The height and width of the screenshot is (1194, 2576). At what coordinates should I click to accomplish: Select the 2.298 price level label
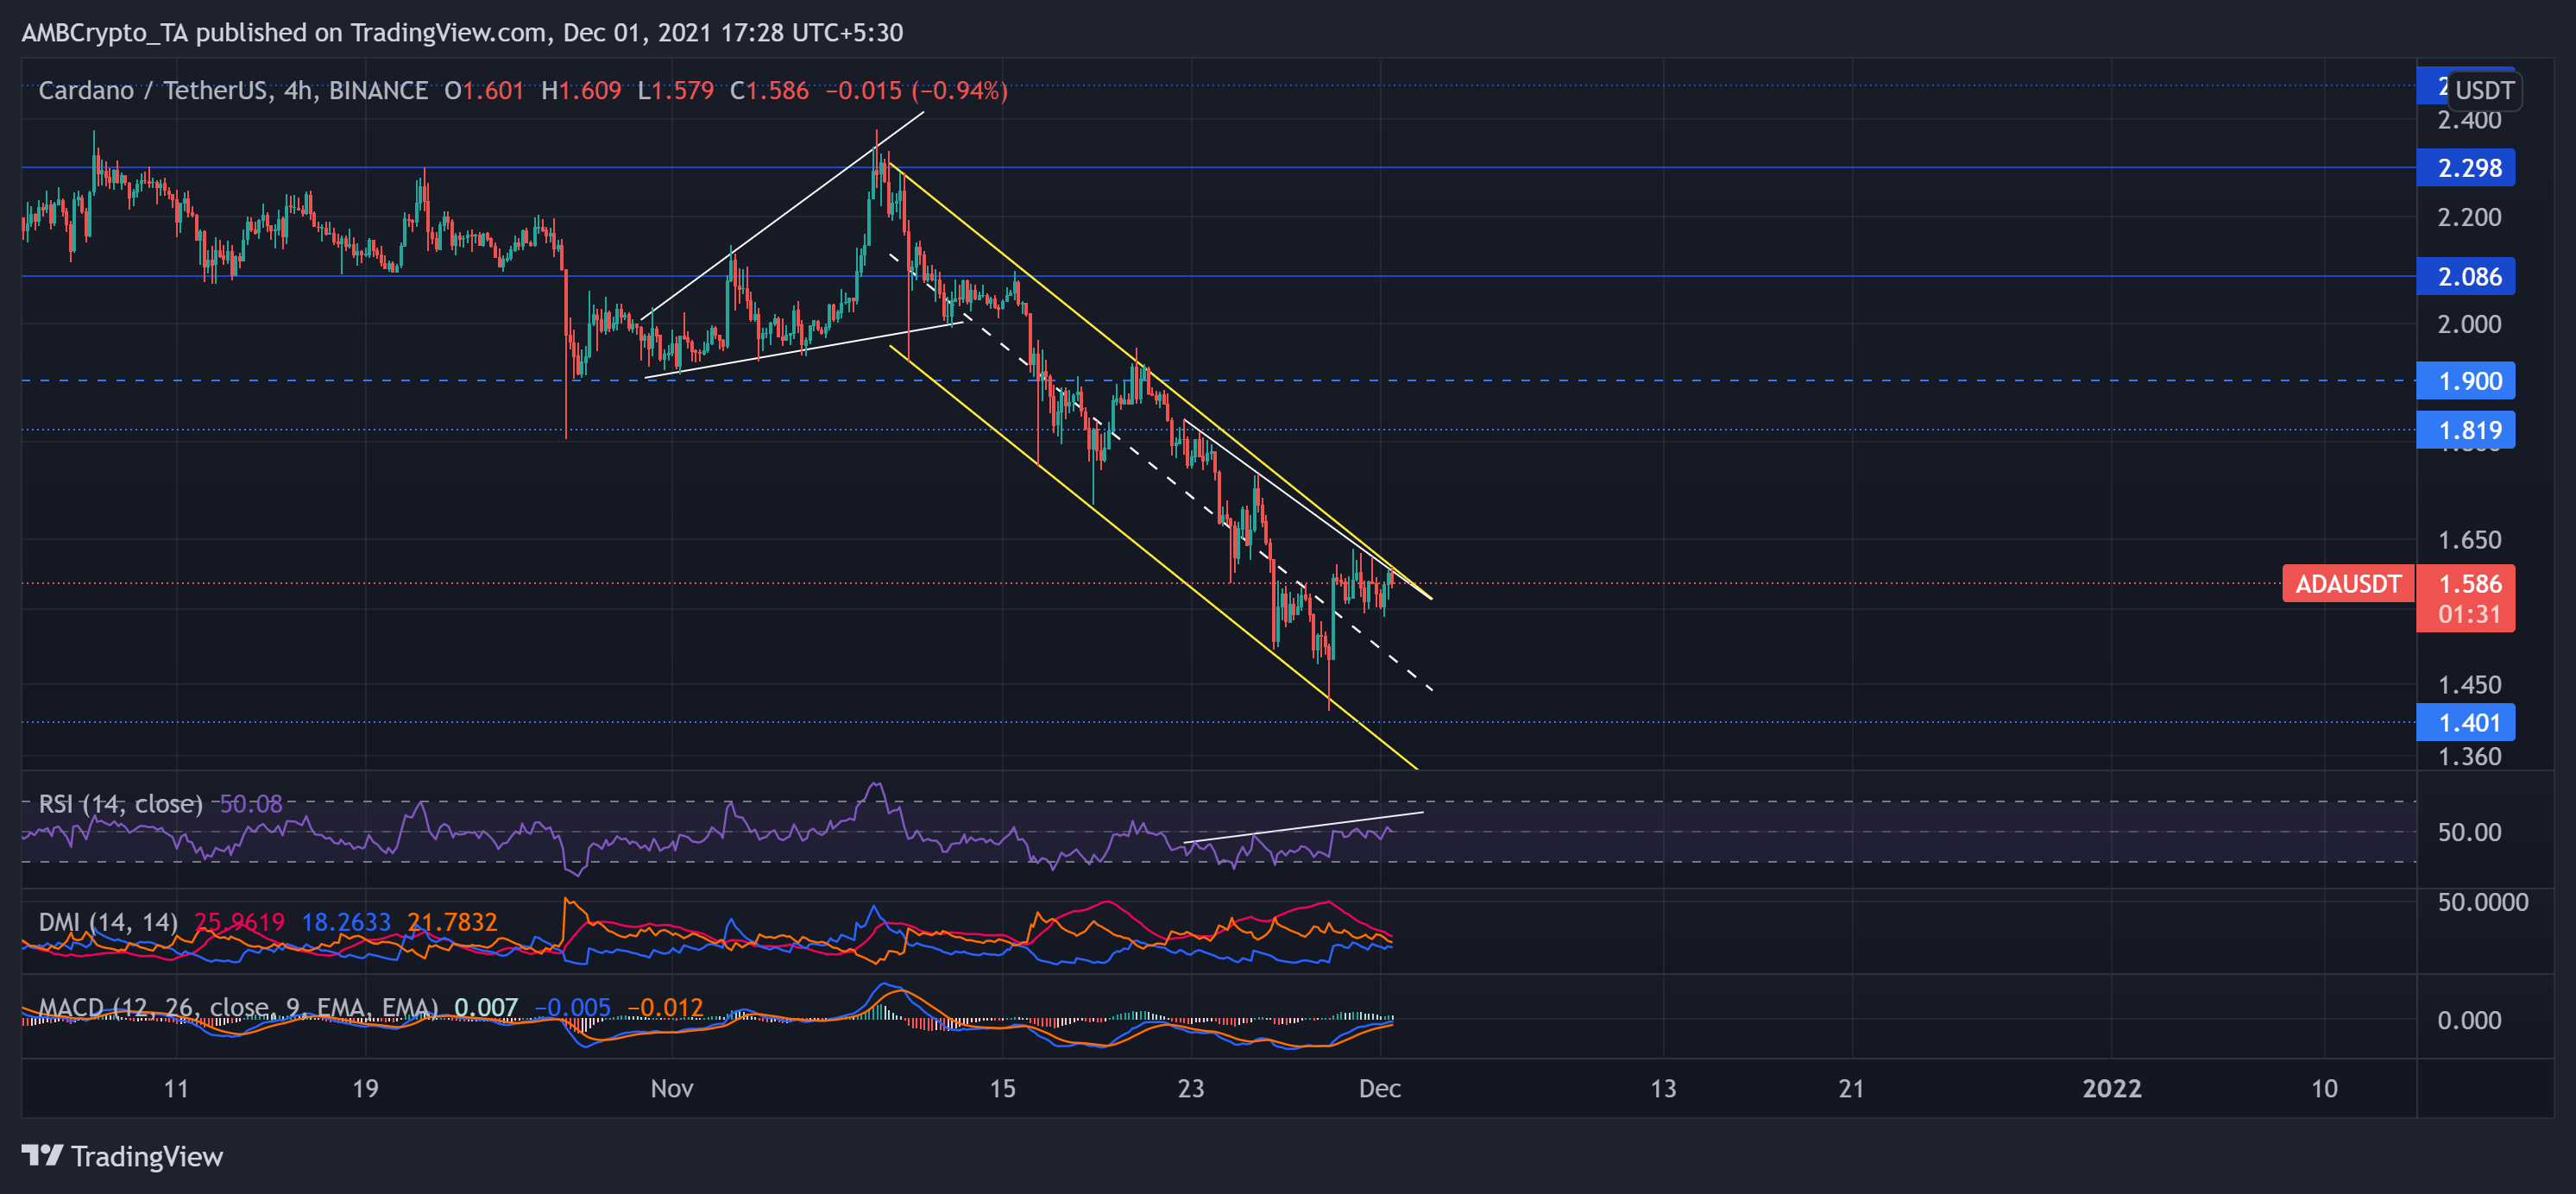click(x=2465, y=168)
